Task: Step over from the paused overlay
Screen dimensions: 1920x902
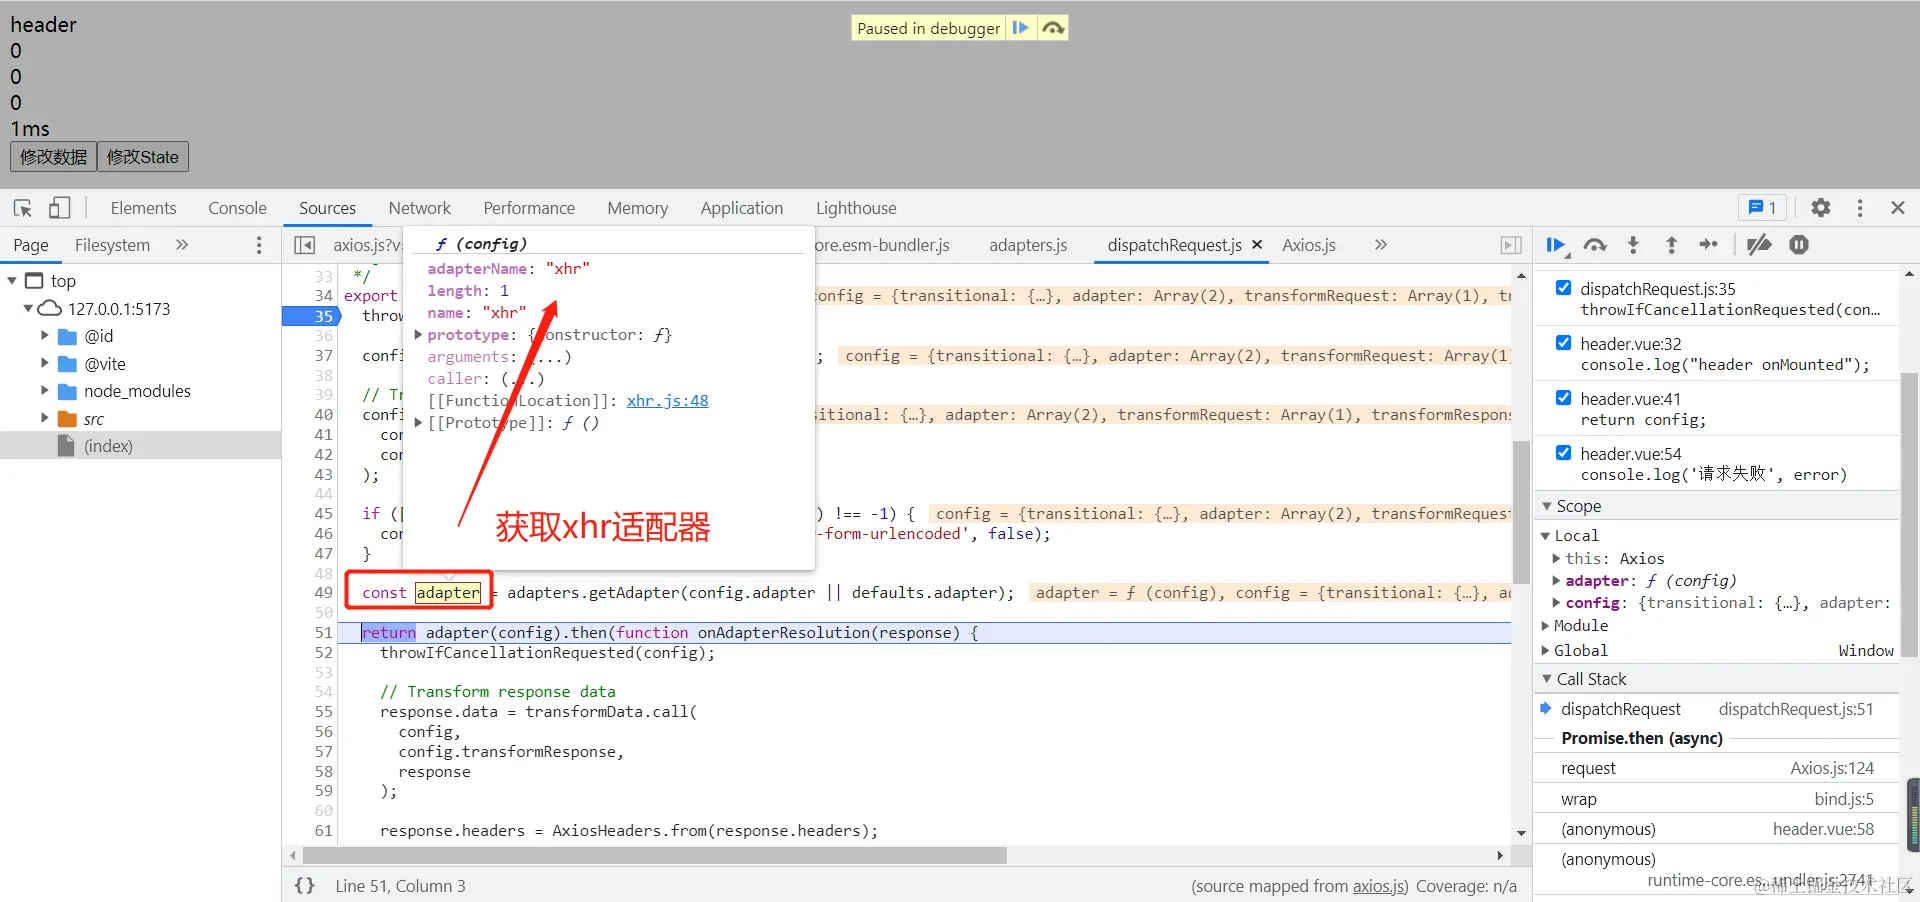Action: [x=1053, y=28]
